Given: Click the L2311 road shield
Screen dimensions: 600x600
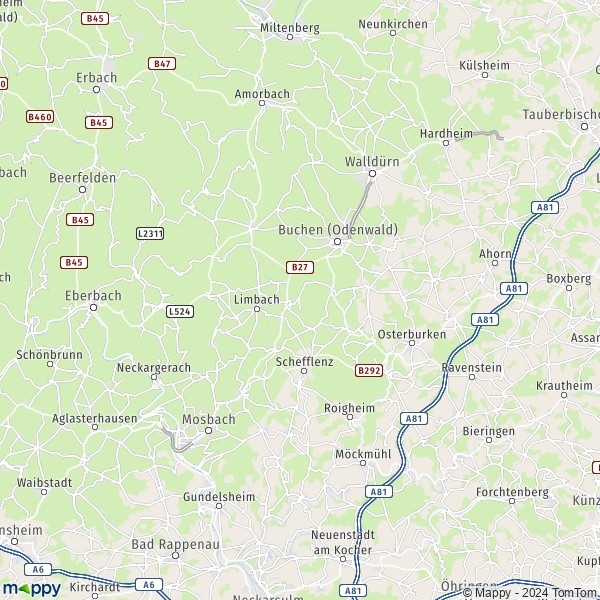Looking at the screenshot, I should [x=150, y=233].
